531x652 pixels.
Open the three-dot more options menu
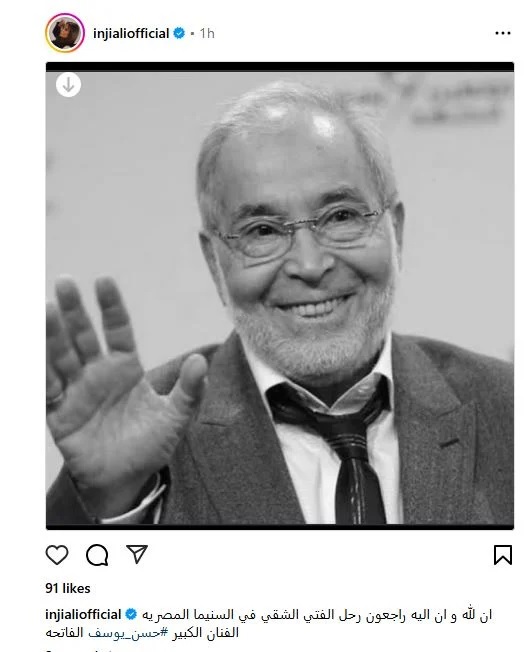(x=503, y=33)
